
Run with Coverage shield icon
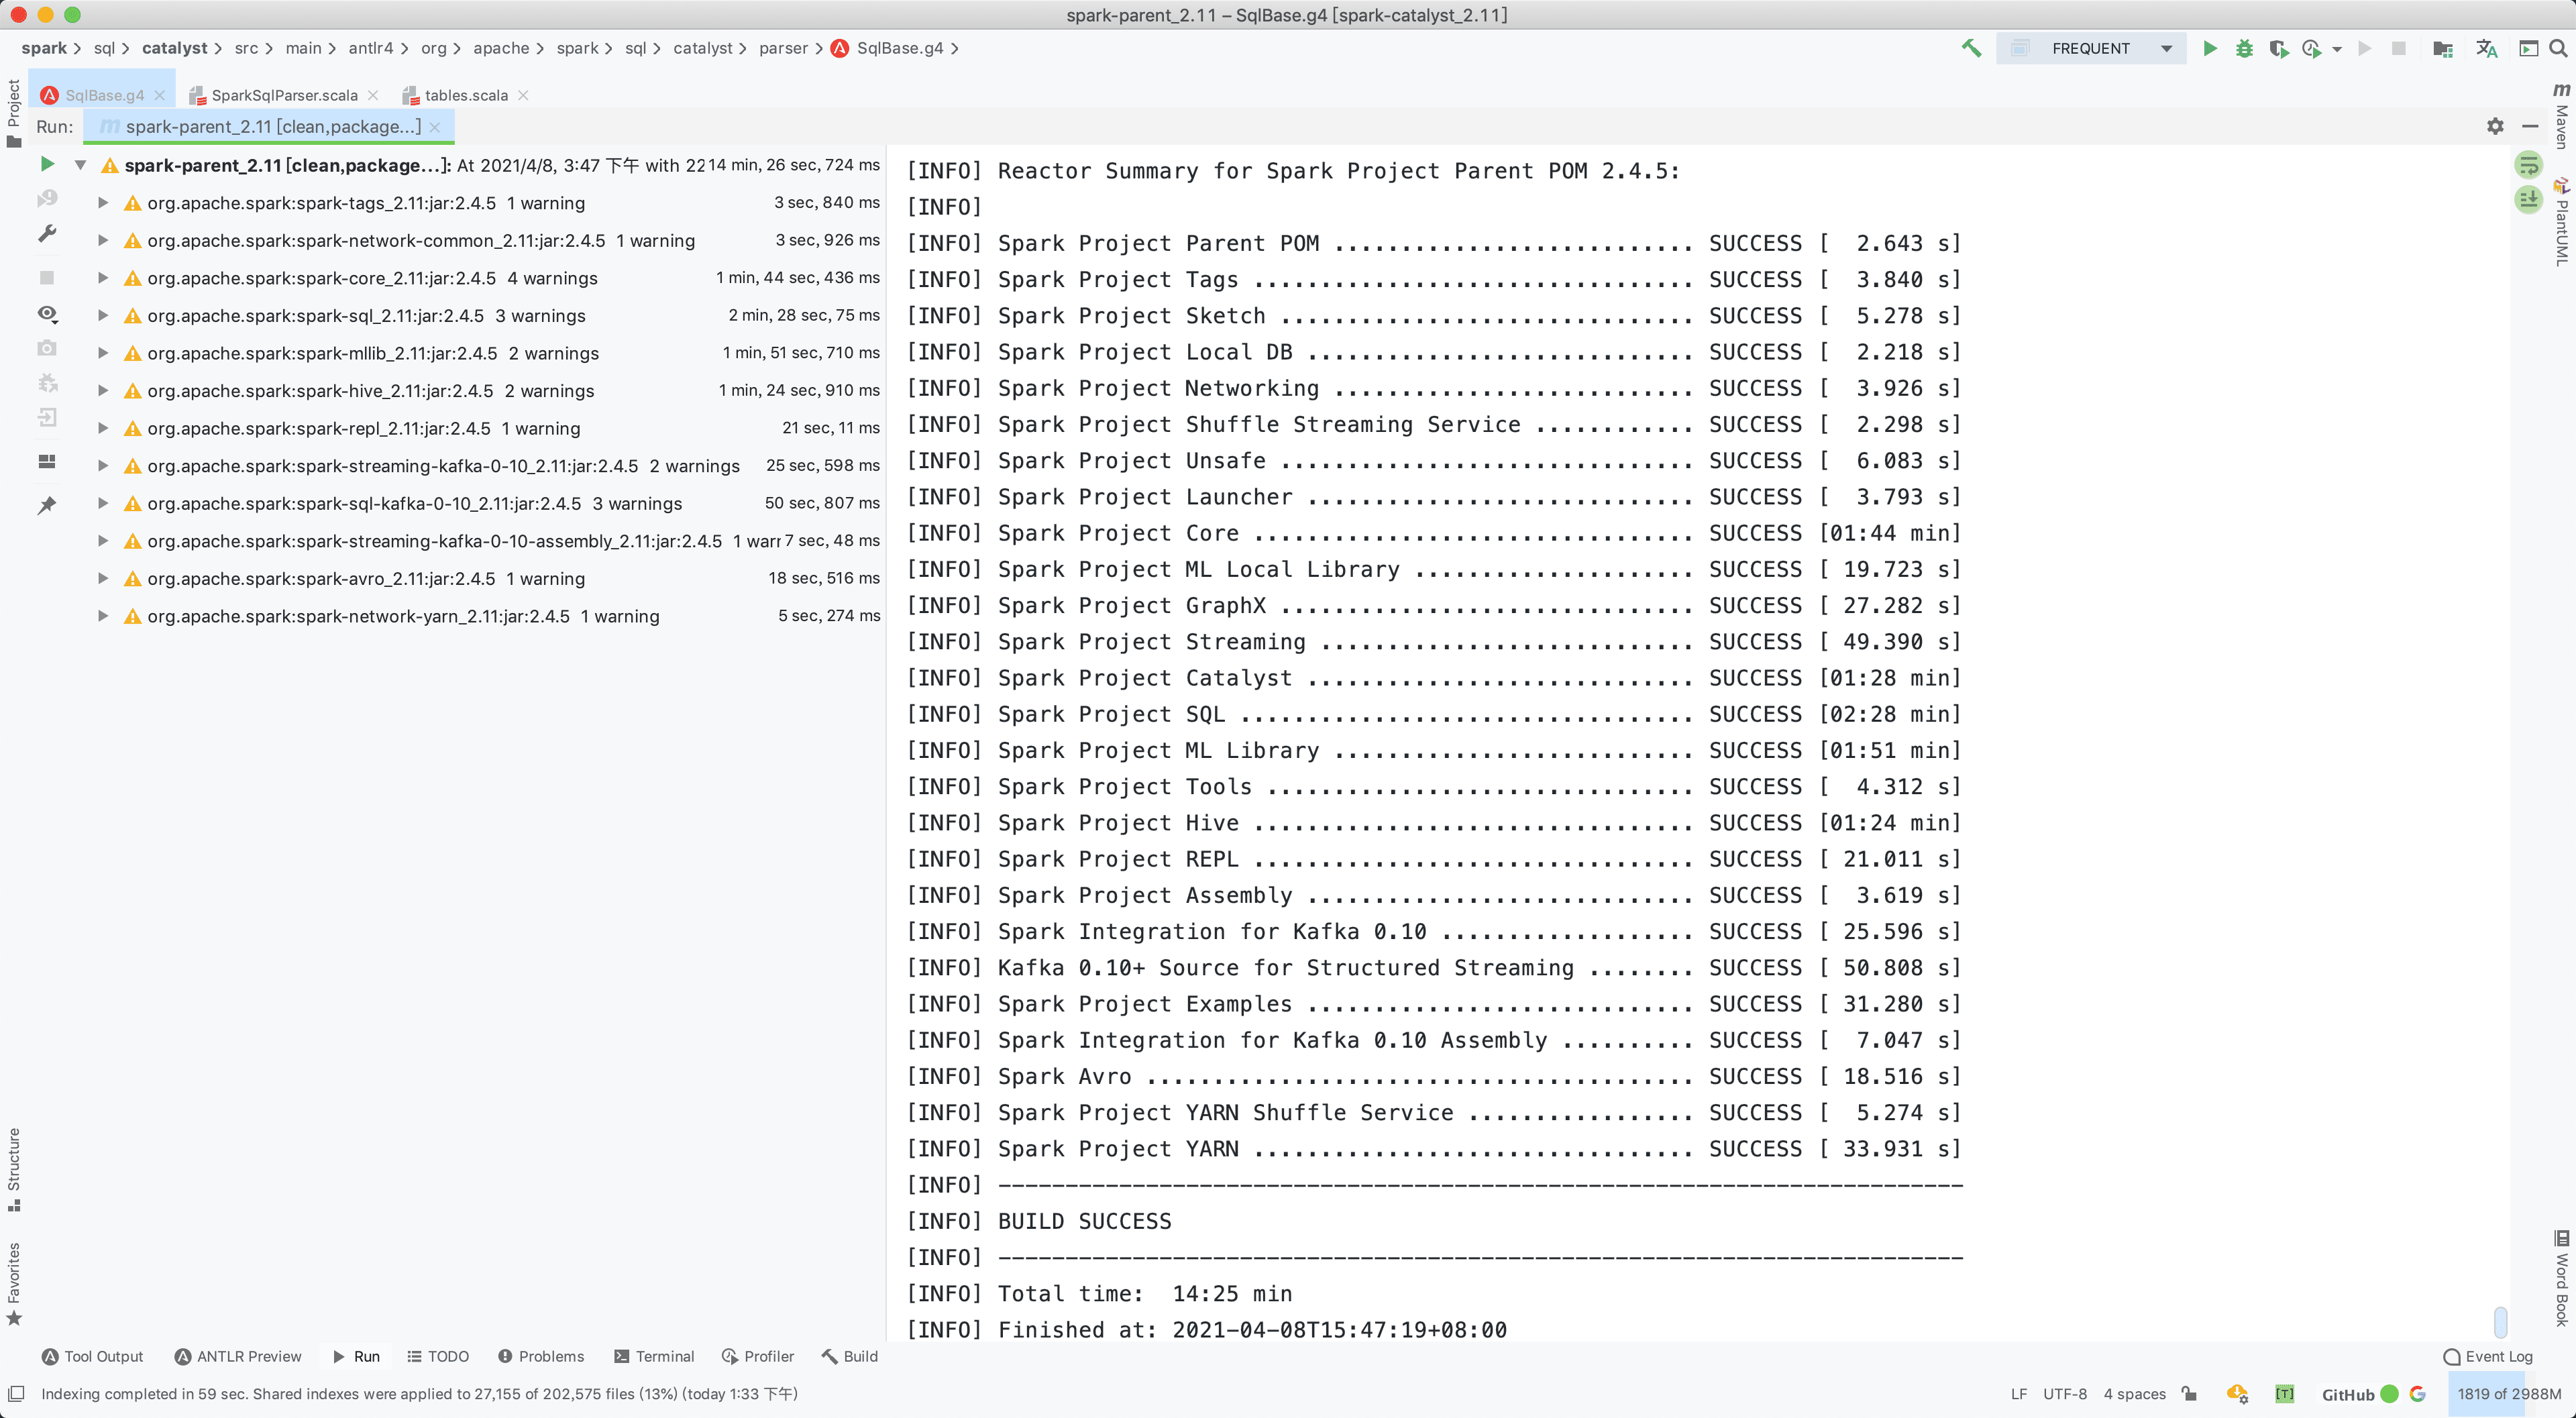2278,48
